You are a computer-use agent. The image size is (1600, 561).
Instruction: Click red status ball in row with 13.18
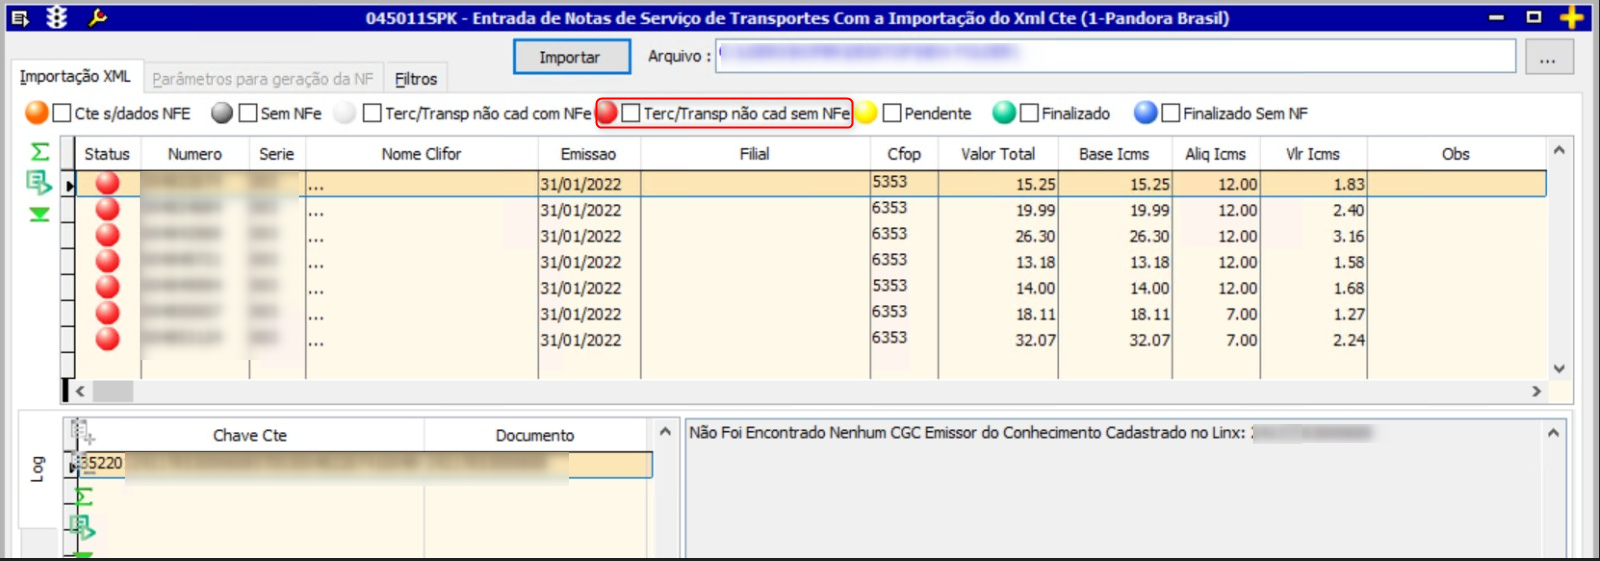tap(107, 261)
